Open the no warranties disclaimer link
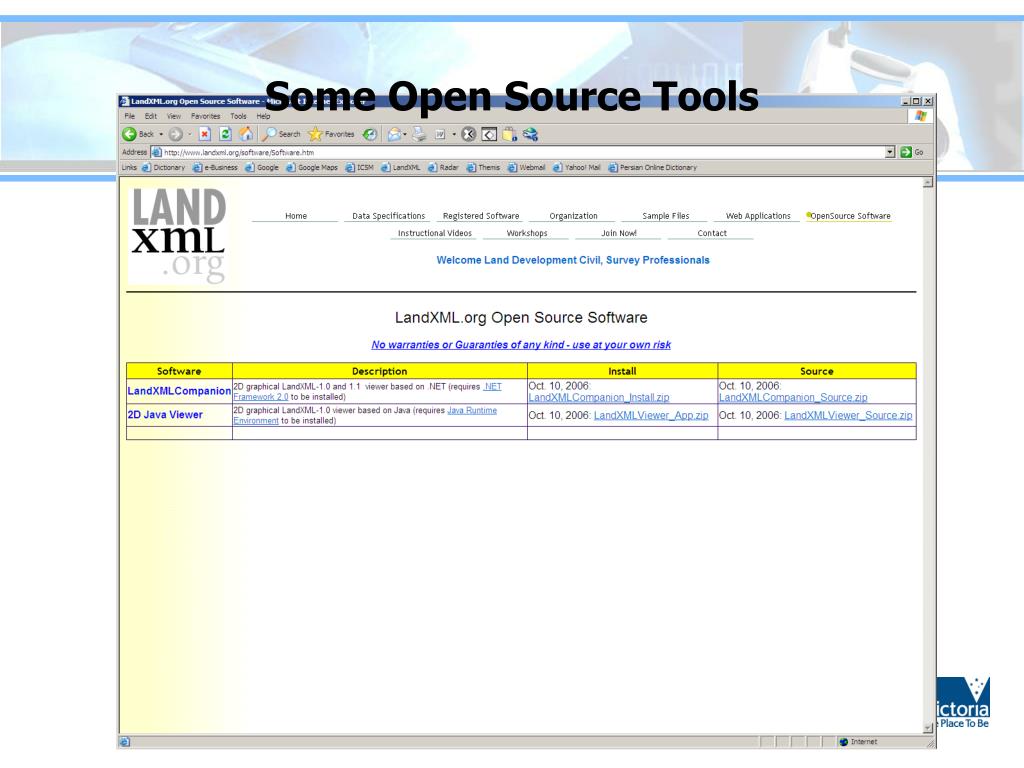 coord(521,345)
